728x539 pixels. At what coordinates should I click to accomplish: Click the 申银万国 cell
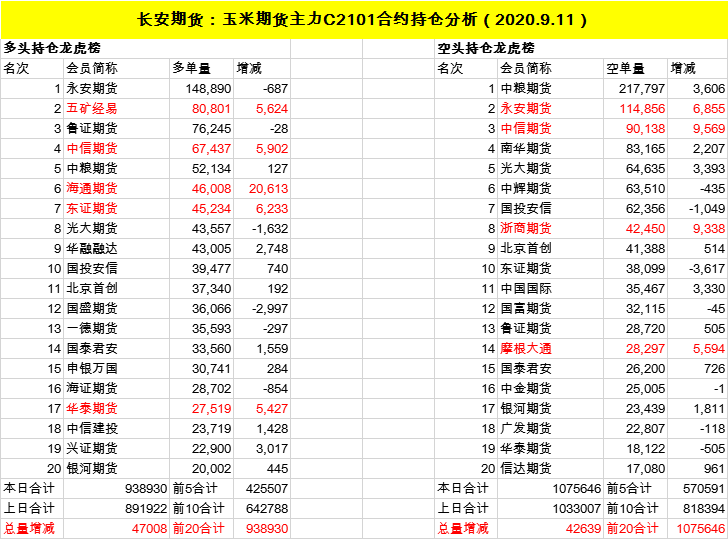(117, 368)
